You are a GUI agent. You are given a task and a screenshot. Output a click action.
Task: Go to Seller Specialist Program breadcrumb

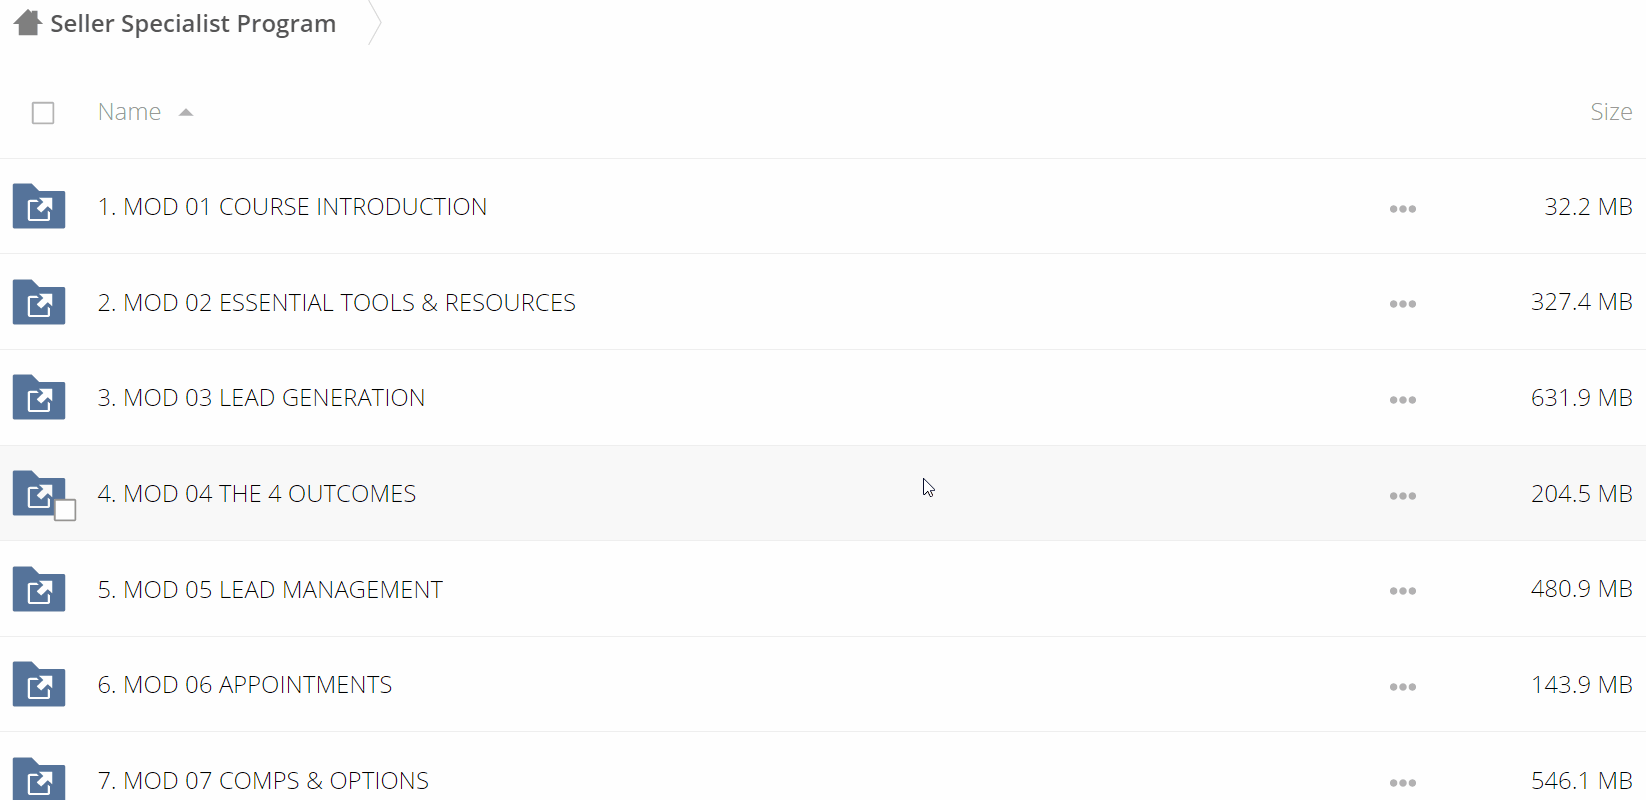193,24
